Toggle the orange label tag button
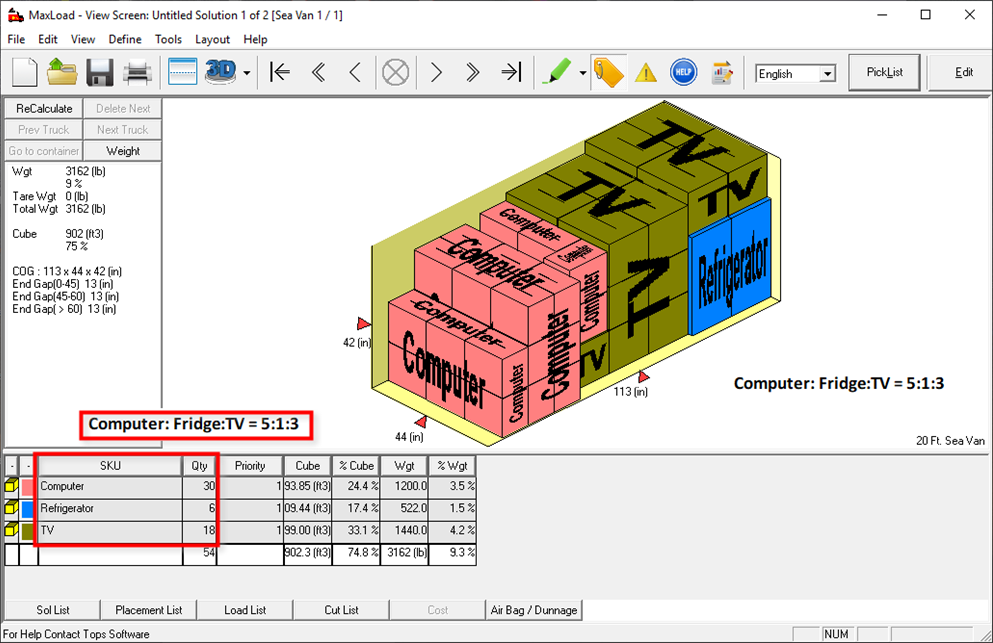Screen dimensions: 993x643 click(x=608, y=73)
